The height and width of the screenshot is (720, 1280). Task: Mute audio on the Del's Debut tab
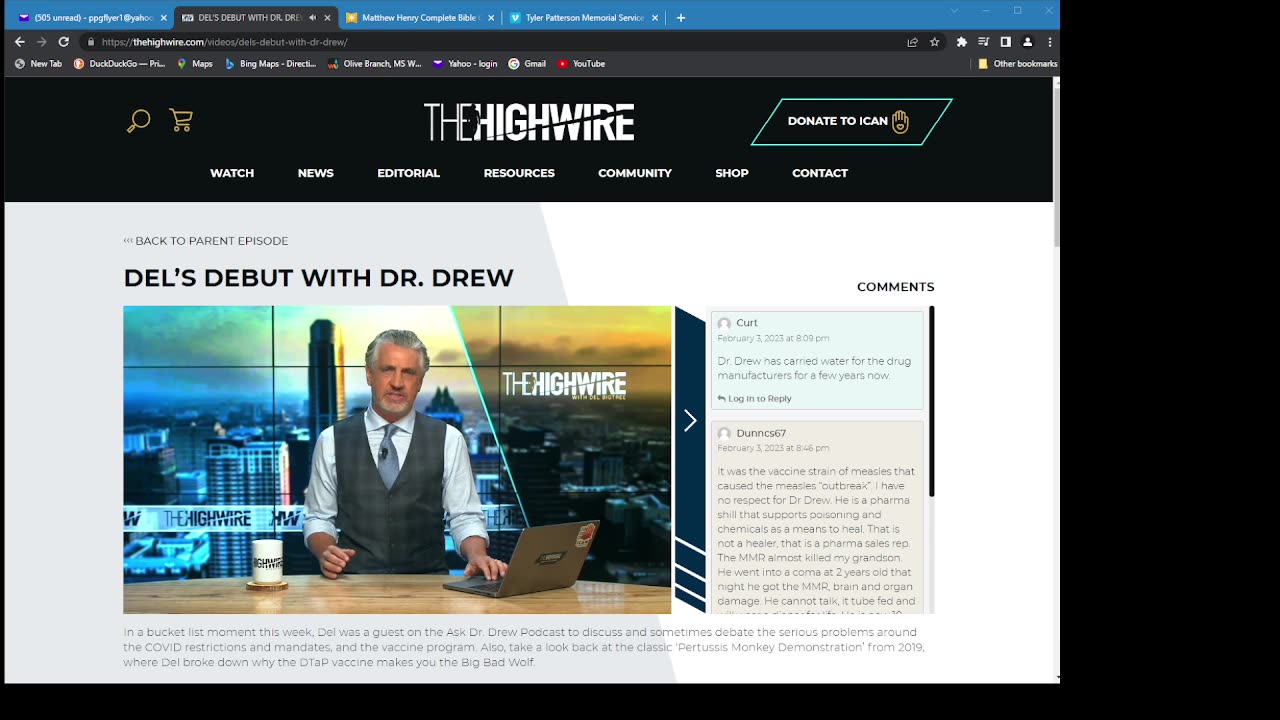tap(312, 18)
